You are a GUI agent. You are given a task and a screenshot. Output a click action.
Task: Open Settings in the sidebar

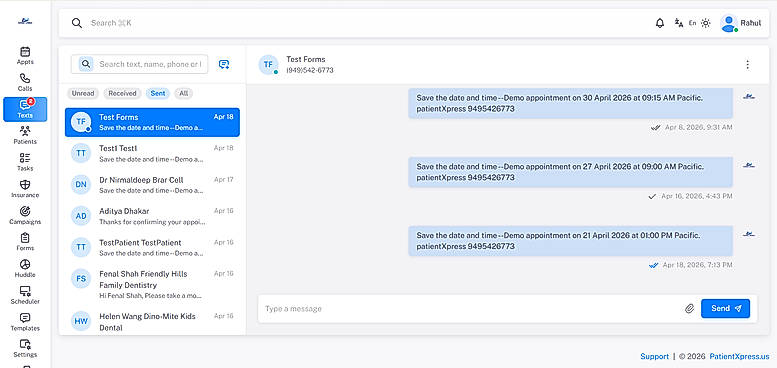[25, 349]
